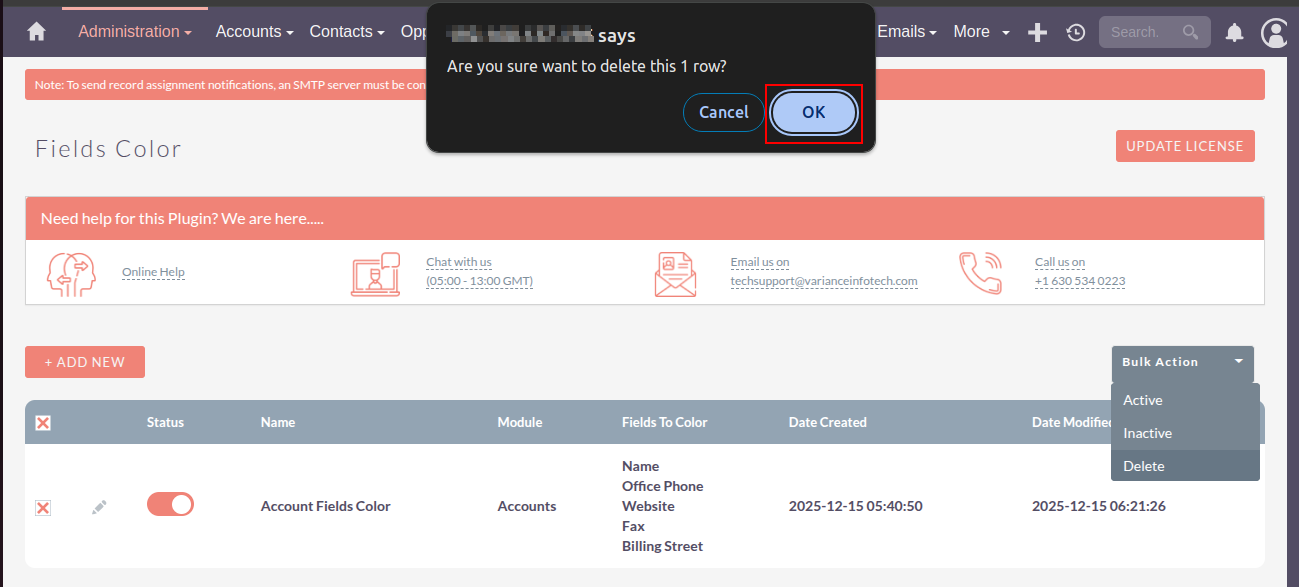Image resolution: width=1299 pixels, height=587 pixels.
Task: Expand the Bulk Action dropdown
Action: tap(1182, 362)
